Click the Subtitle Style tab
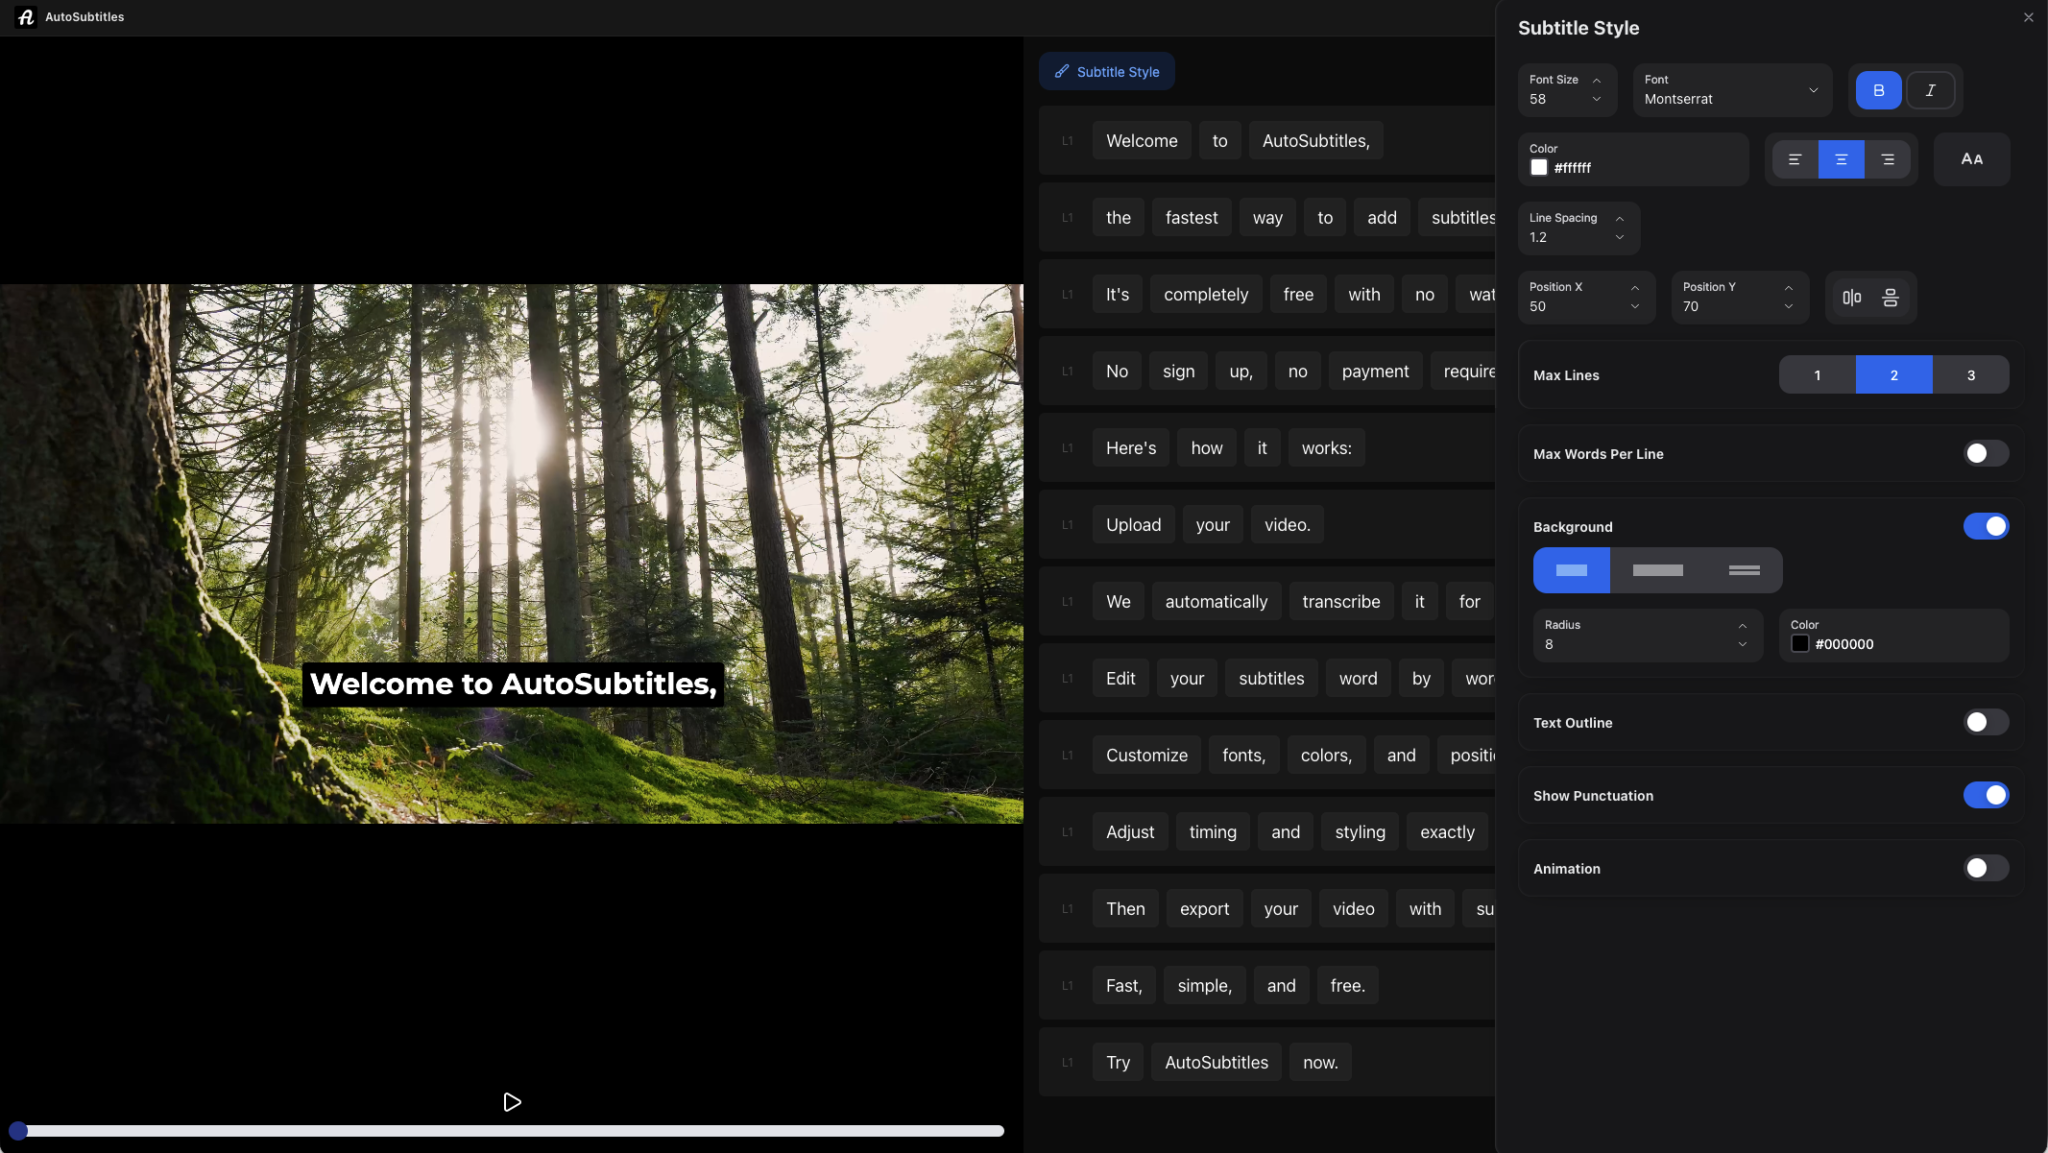This screenshot has height=1153, width=2048. (x=1106, y=71)
